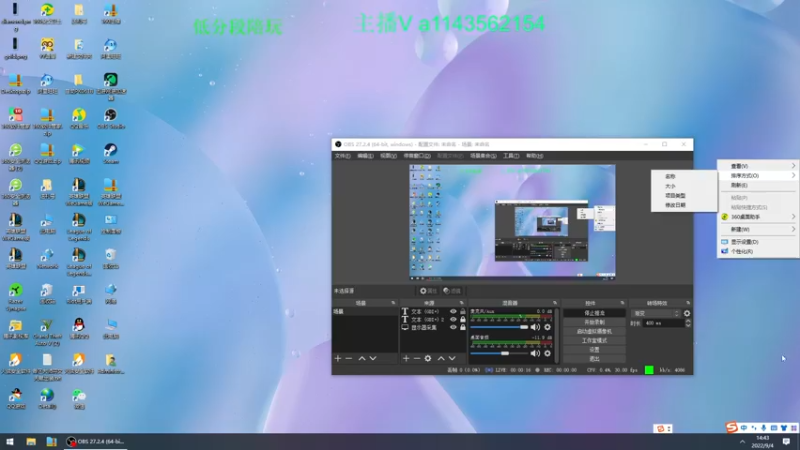Add a new source with the plus button

coord(406,359)
